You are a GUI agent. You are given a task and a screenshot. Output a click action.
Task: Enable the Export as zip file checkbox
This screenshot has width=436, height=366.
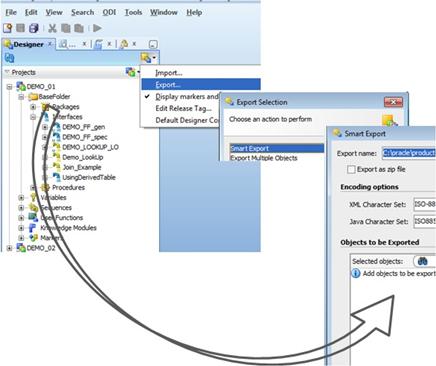point(351,169)
